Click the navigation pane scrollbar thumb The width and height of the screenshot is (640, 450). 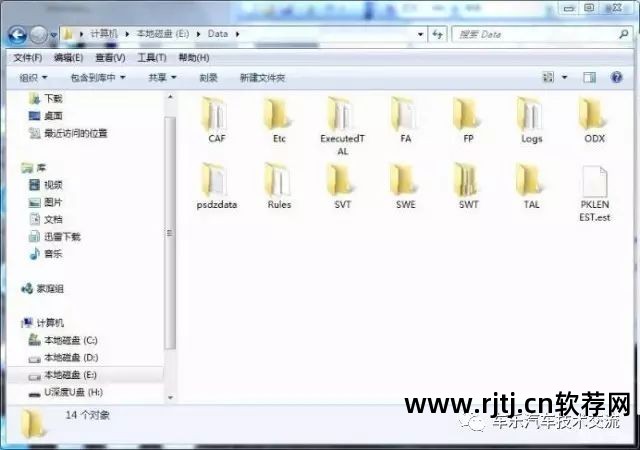coord(170,233)
